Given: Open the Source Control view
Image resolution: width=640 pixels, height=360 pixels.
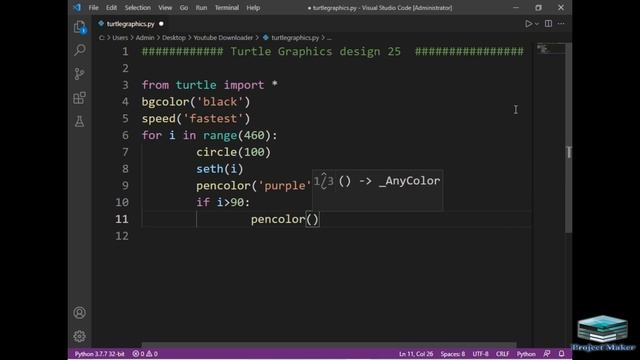Looking at the screenshot, I should (x=80, y=74).
